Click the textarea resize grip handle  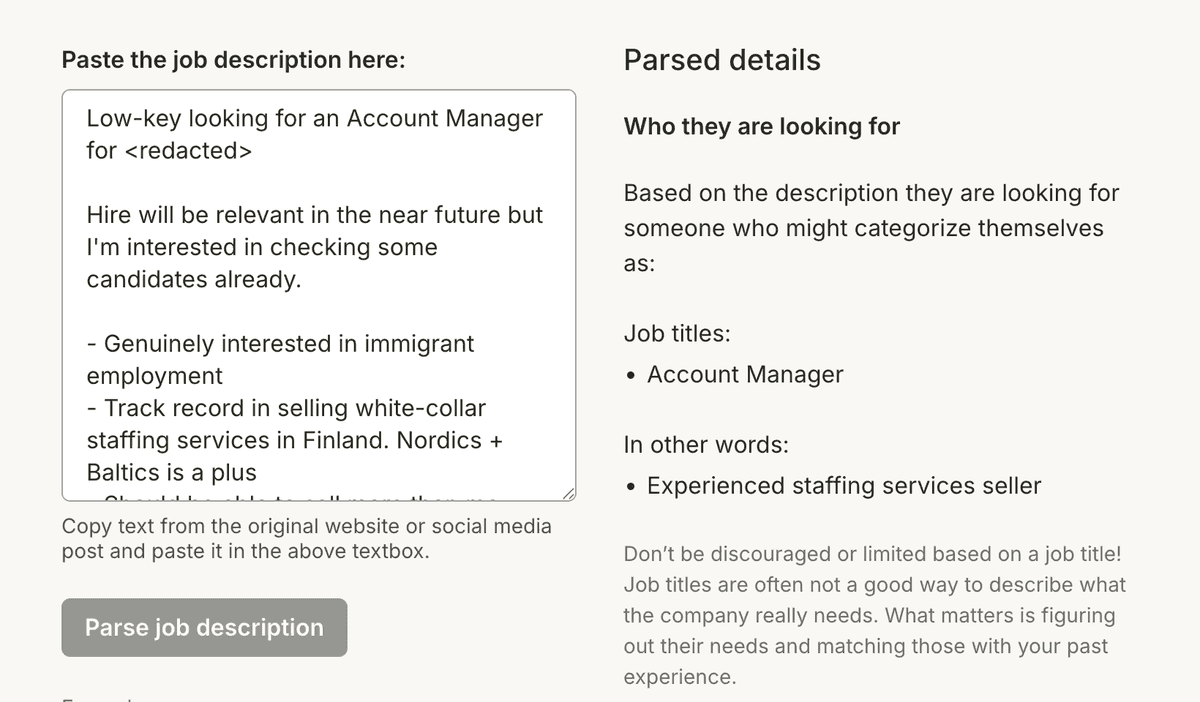pyautogui.click(x=569, y=492)
